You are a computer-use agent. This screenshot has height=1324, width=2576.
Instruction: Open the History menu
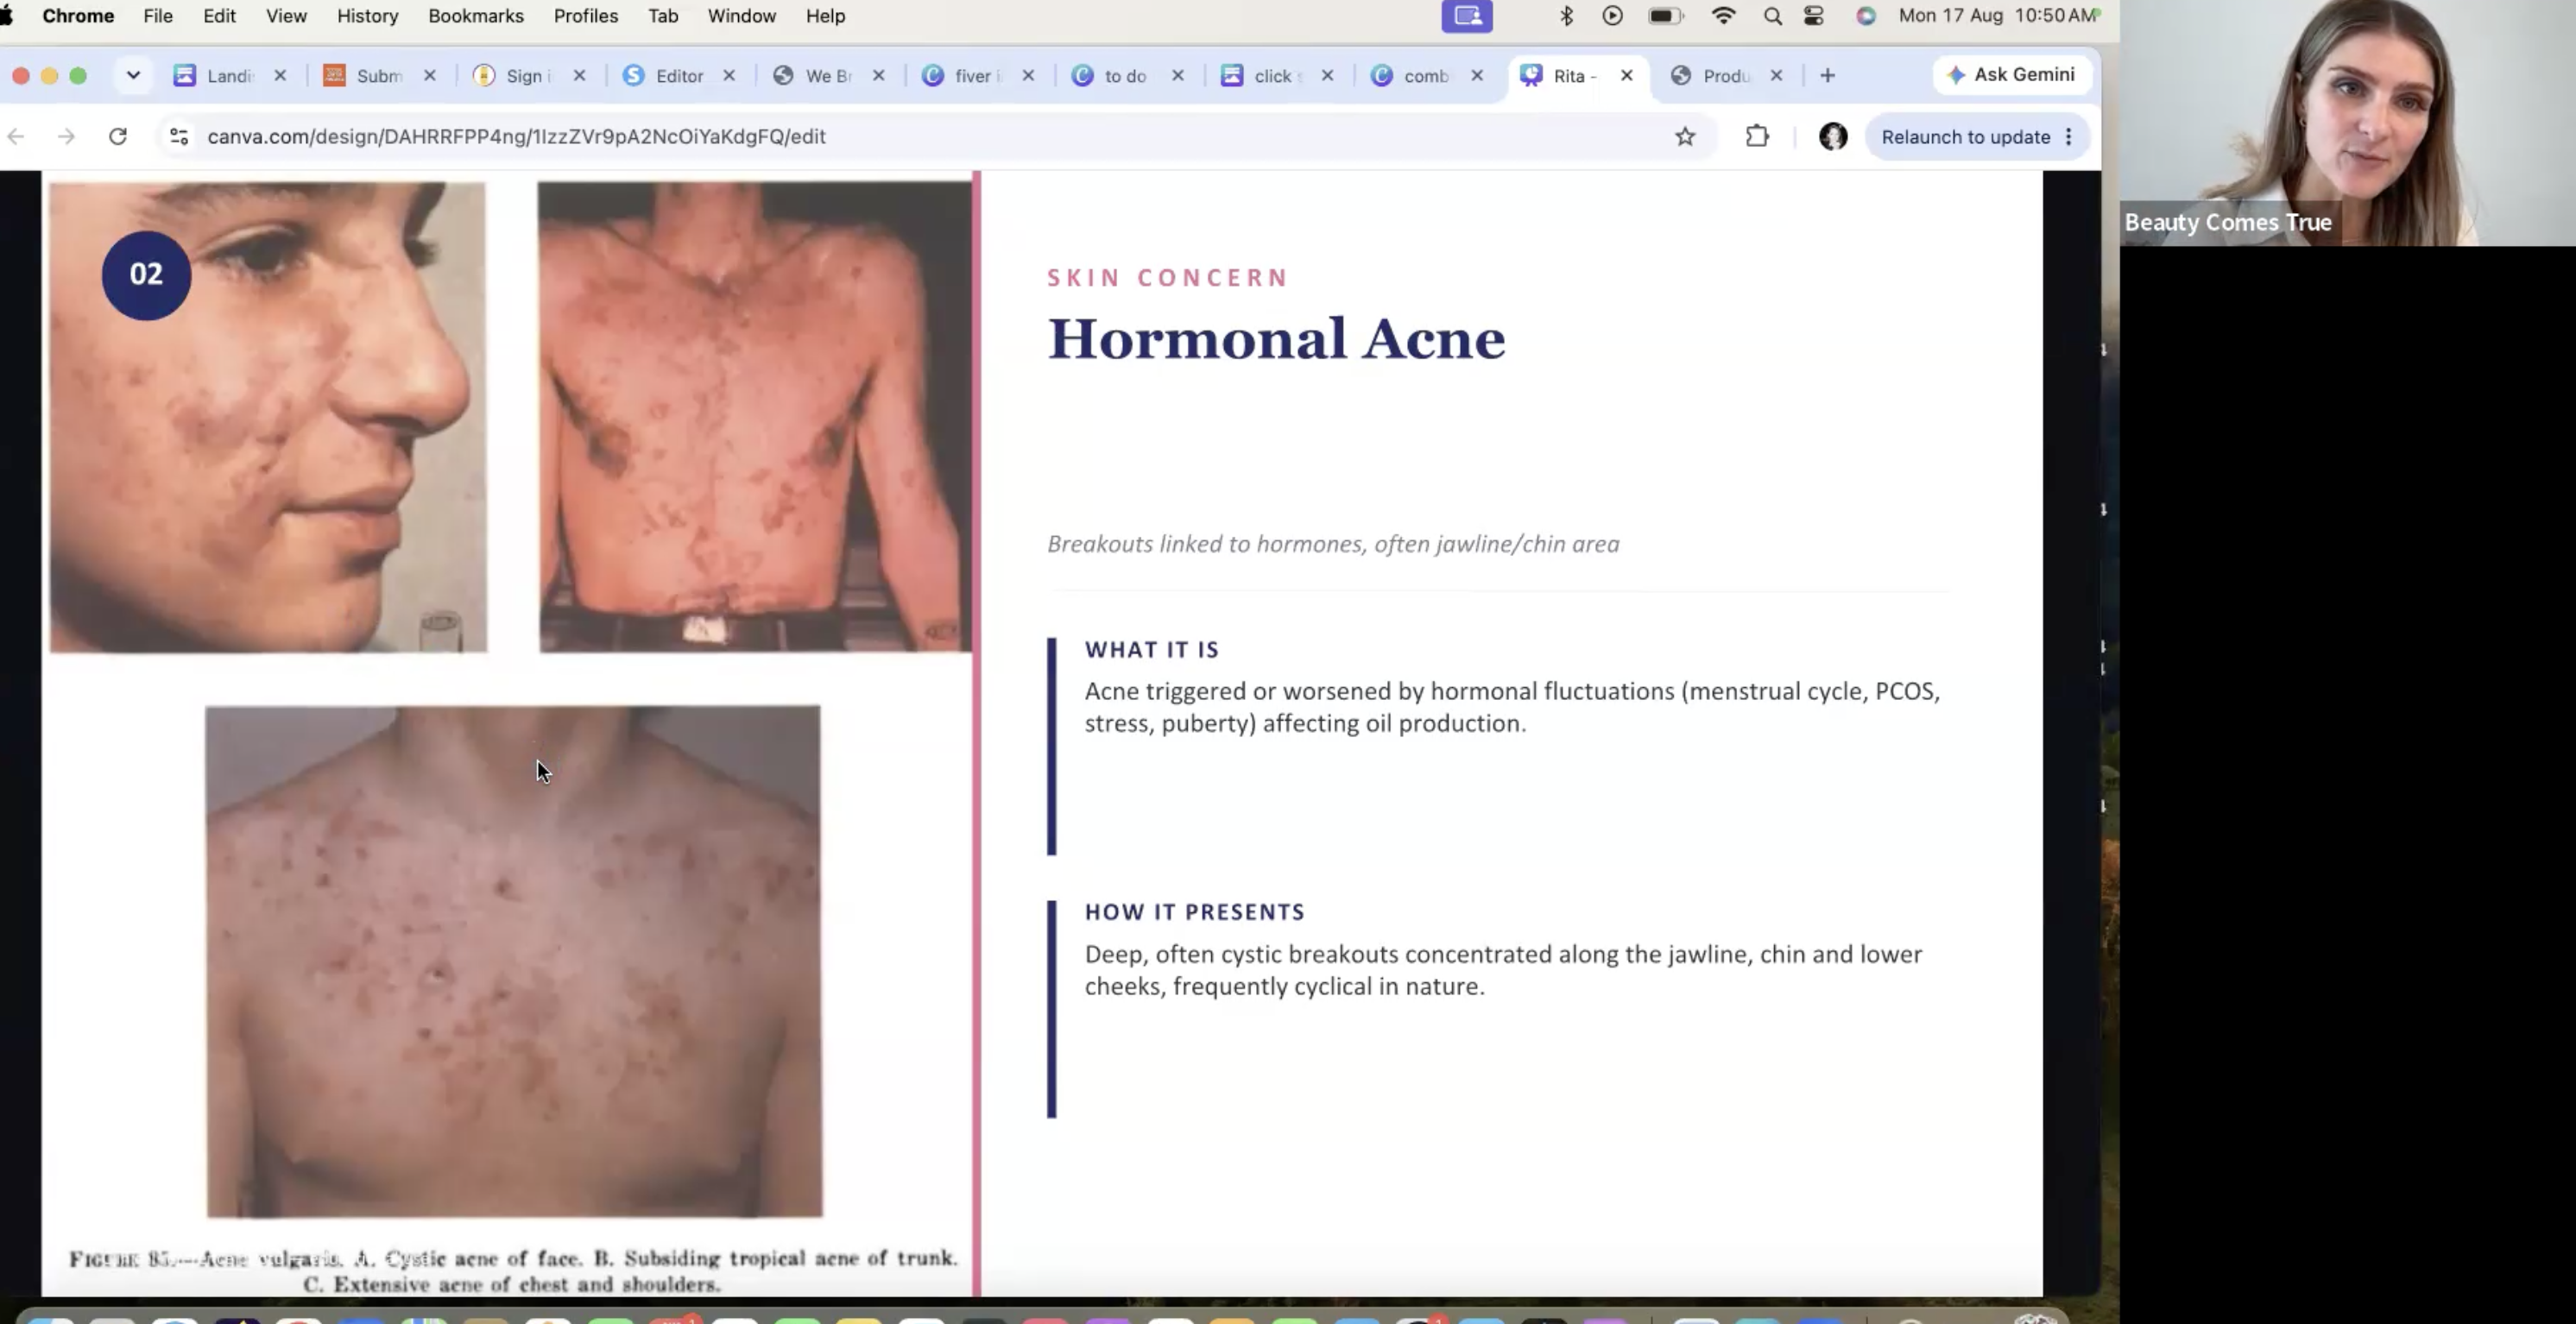point(367,16)
